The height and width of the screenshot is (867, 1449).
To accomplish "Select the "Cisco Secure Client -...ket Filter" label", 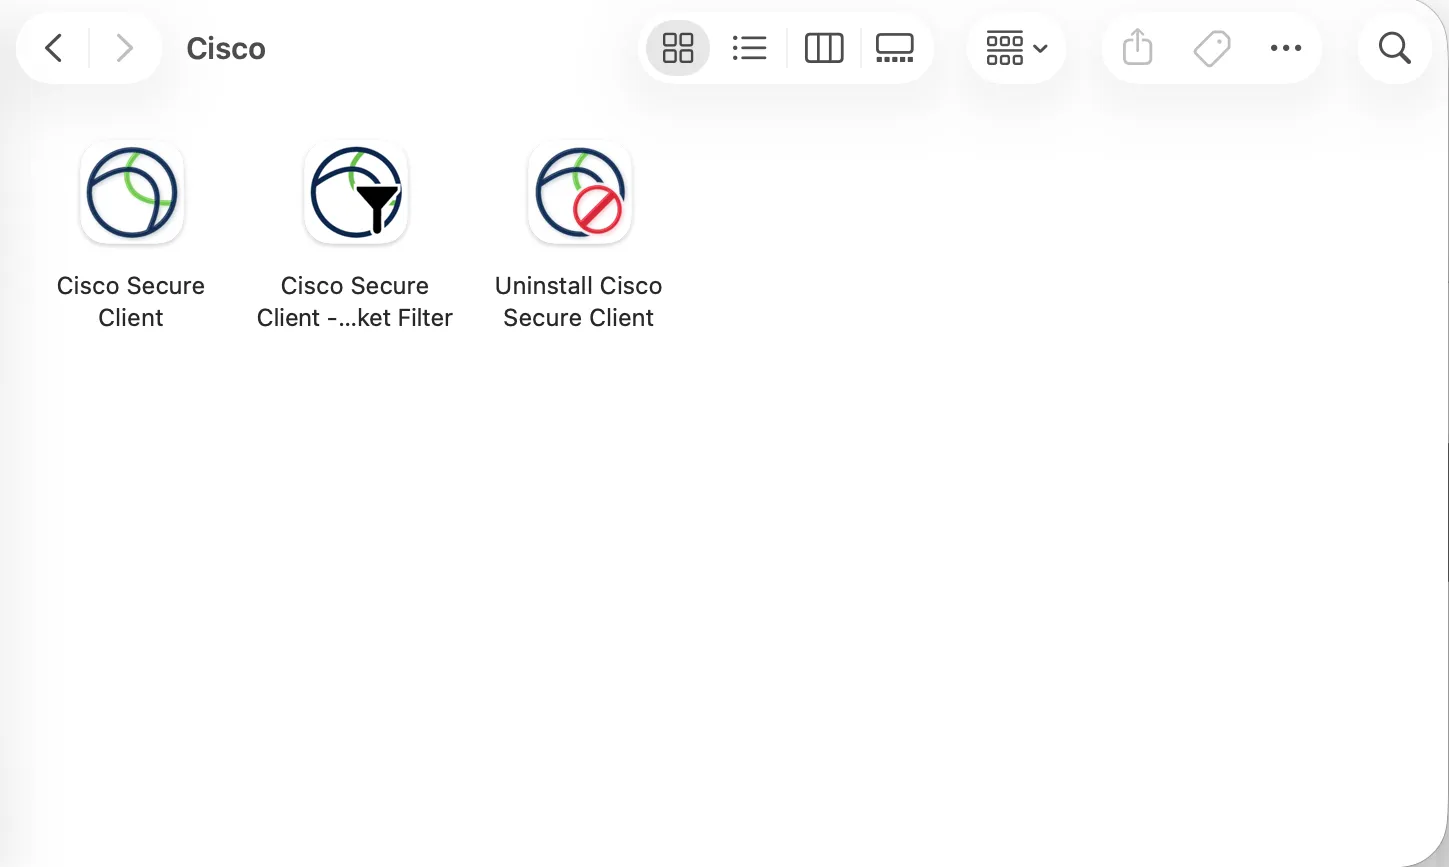I will (355, 302).
